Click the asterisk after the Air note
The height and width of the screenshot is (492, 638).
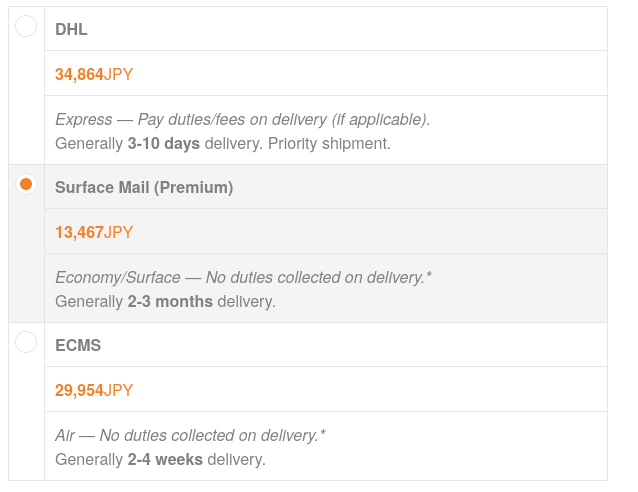click(323, 433)
